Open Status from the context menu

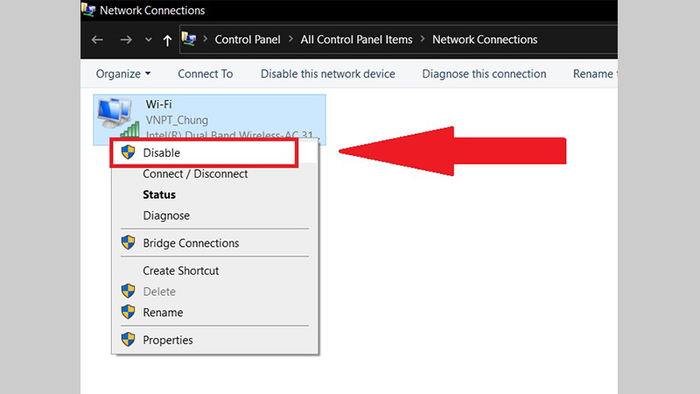tap(159, 195)
